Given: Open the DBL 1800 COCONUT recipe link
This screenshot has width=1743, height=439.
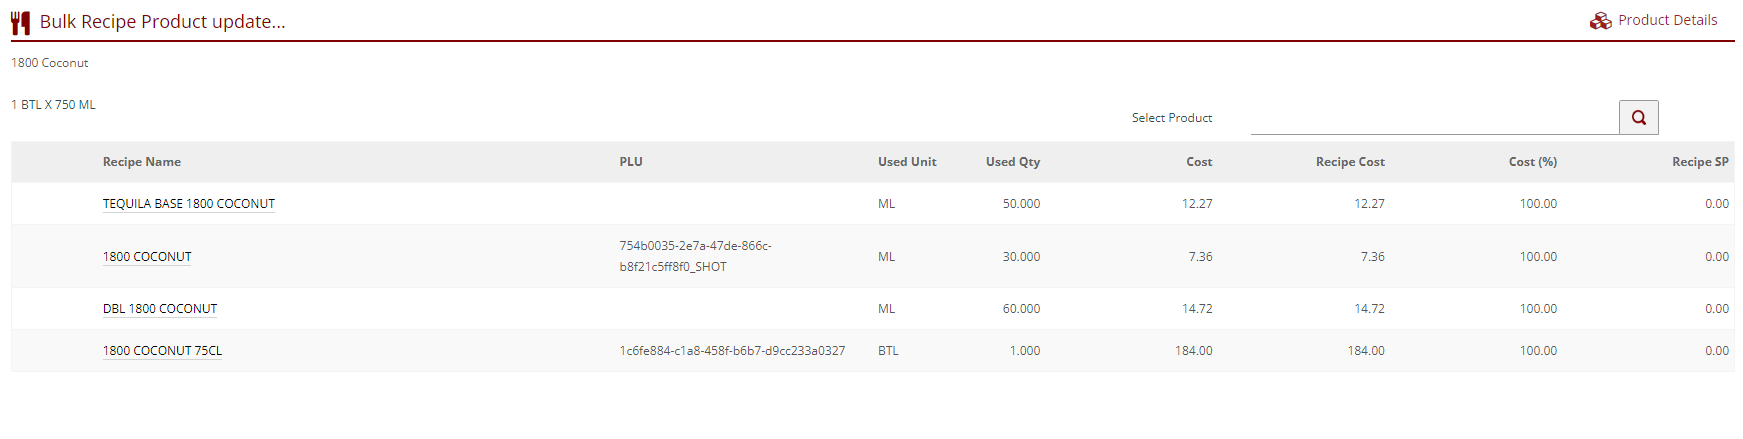Looking at the screenshot, I should [160, 309].
